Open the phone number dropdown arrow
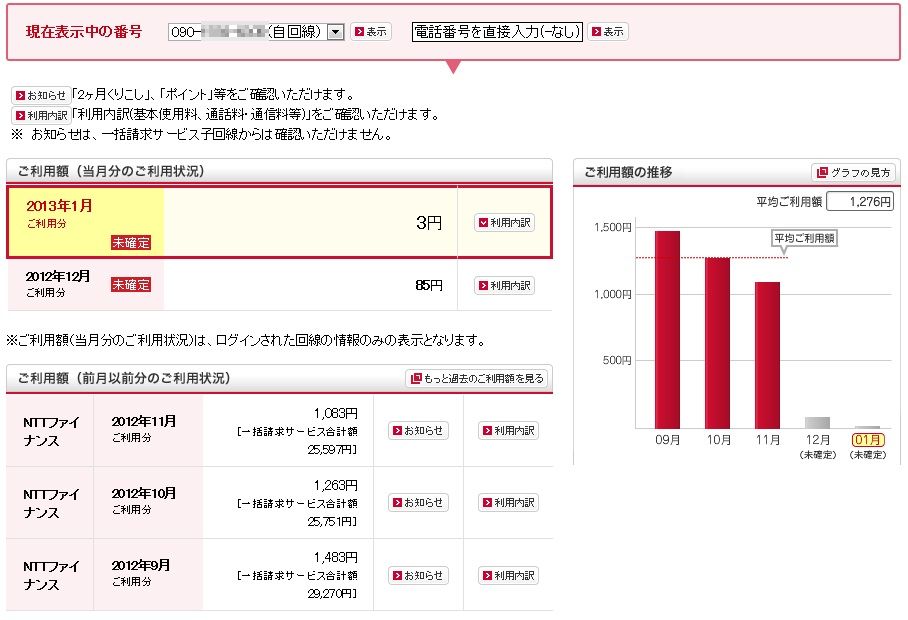Viewport: 908px width, 620px height. [x=336, y=32]
